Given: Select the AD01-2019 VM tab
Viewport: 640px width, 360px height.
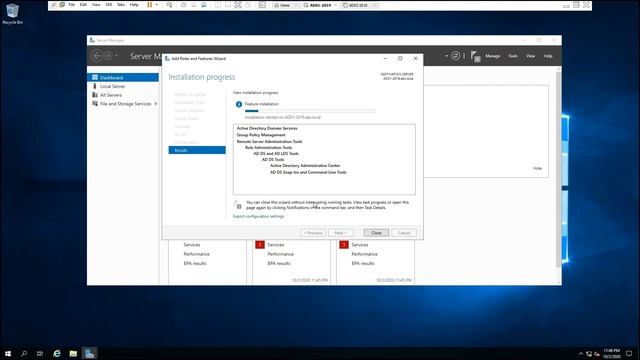Looking at the screenshot, I should point(319,5).
